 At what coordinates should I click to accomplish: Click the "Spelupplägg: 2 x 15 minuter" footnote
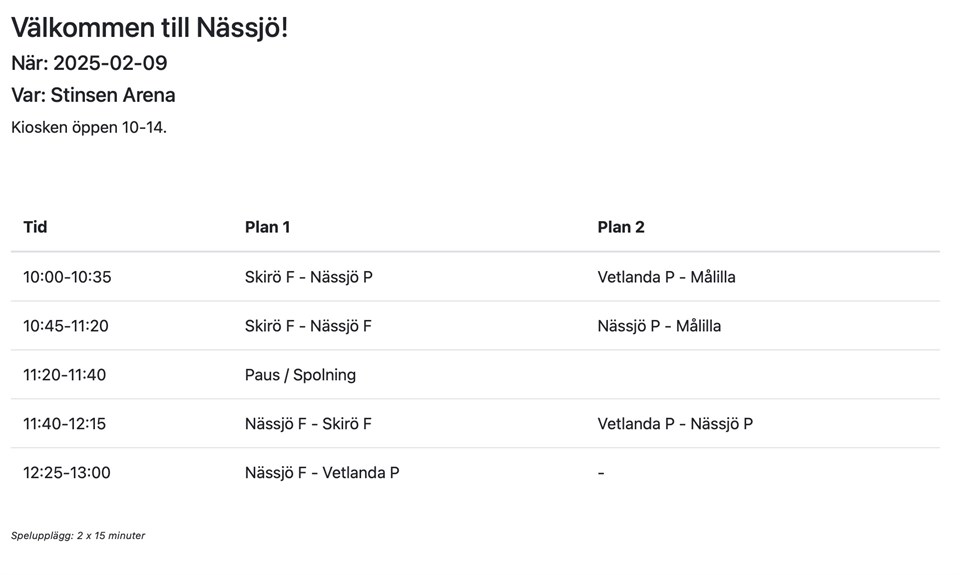[78, 536]
